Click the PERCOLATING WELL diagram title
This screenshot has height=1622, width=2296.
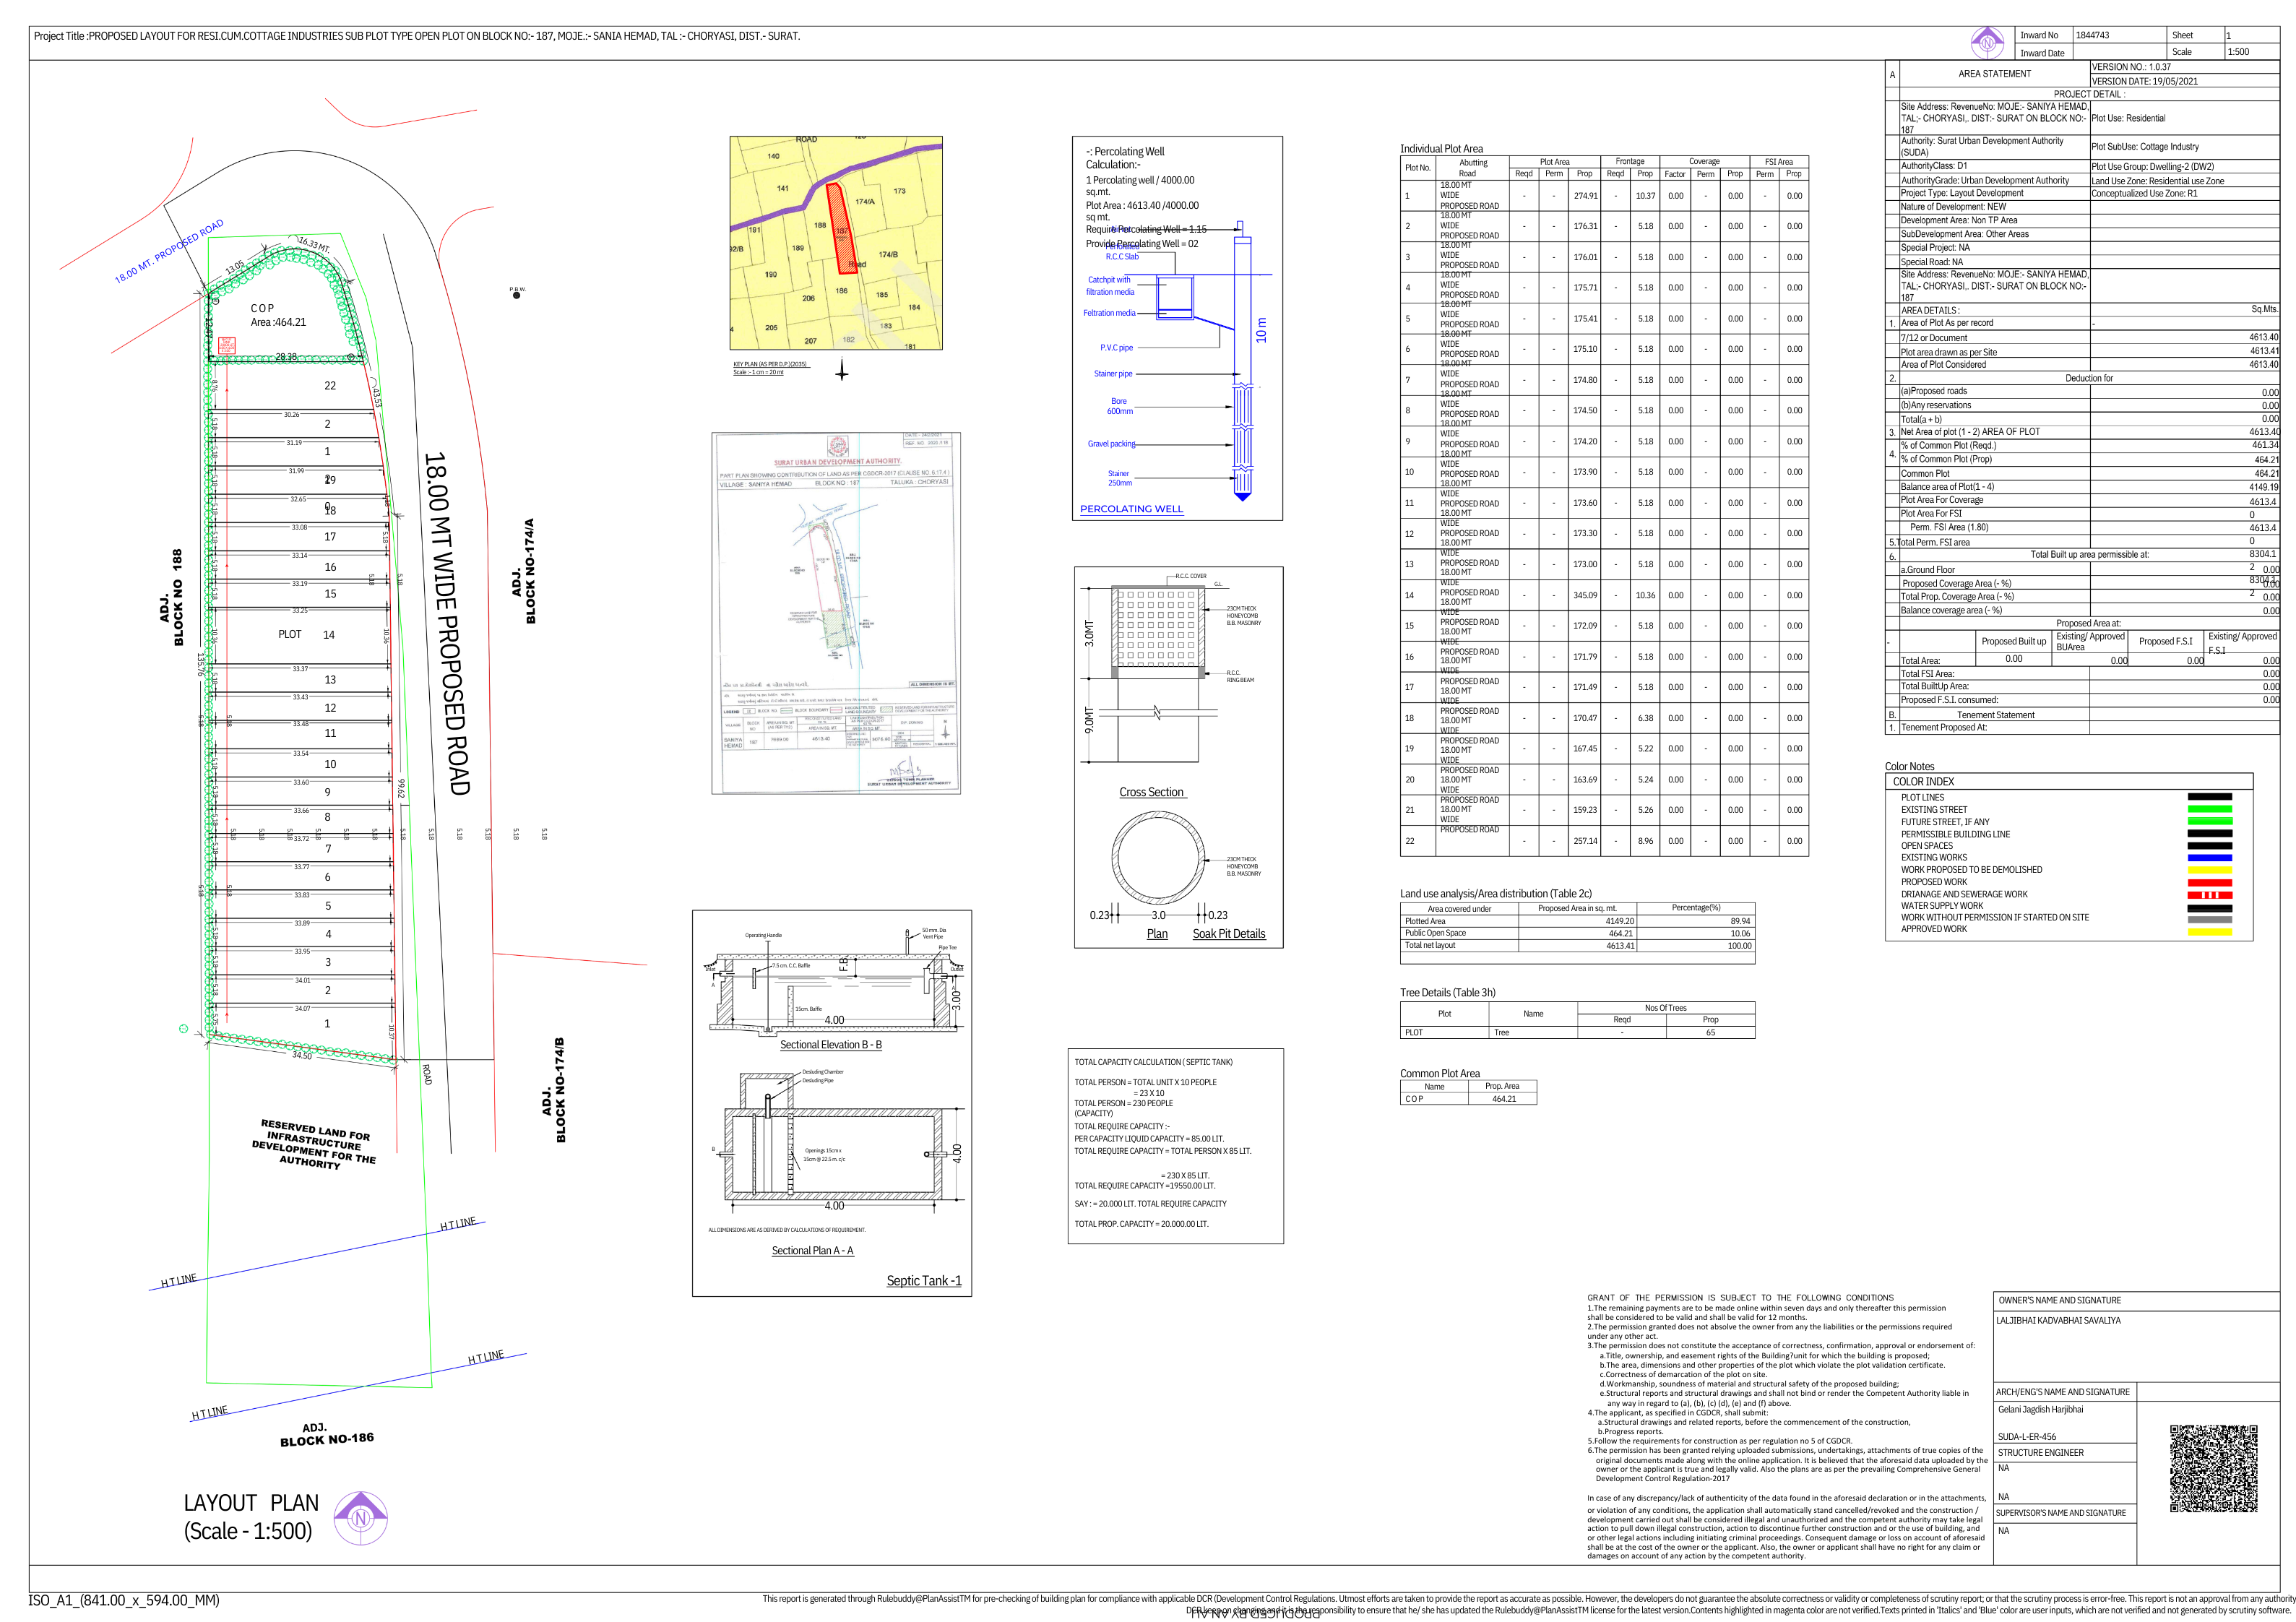(x=1131, y=509)
